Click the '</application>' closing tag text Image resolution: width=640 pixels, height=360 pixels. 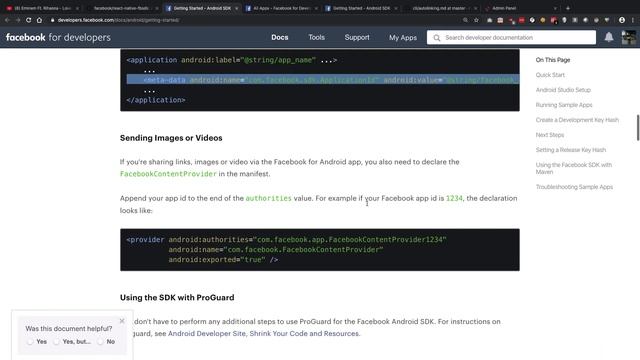pos(156,100)
